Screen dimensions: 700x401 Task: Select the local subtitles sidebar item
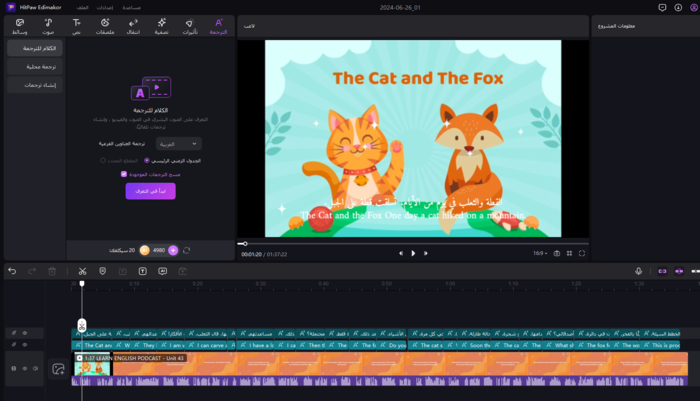pyautogui.click(x=33, y=66)
